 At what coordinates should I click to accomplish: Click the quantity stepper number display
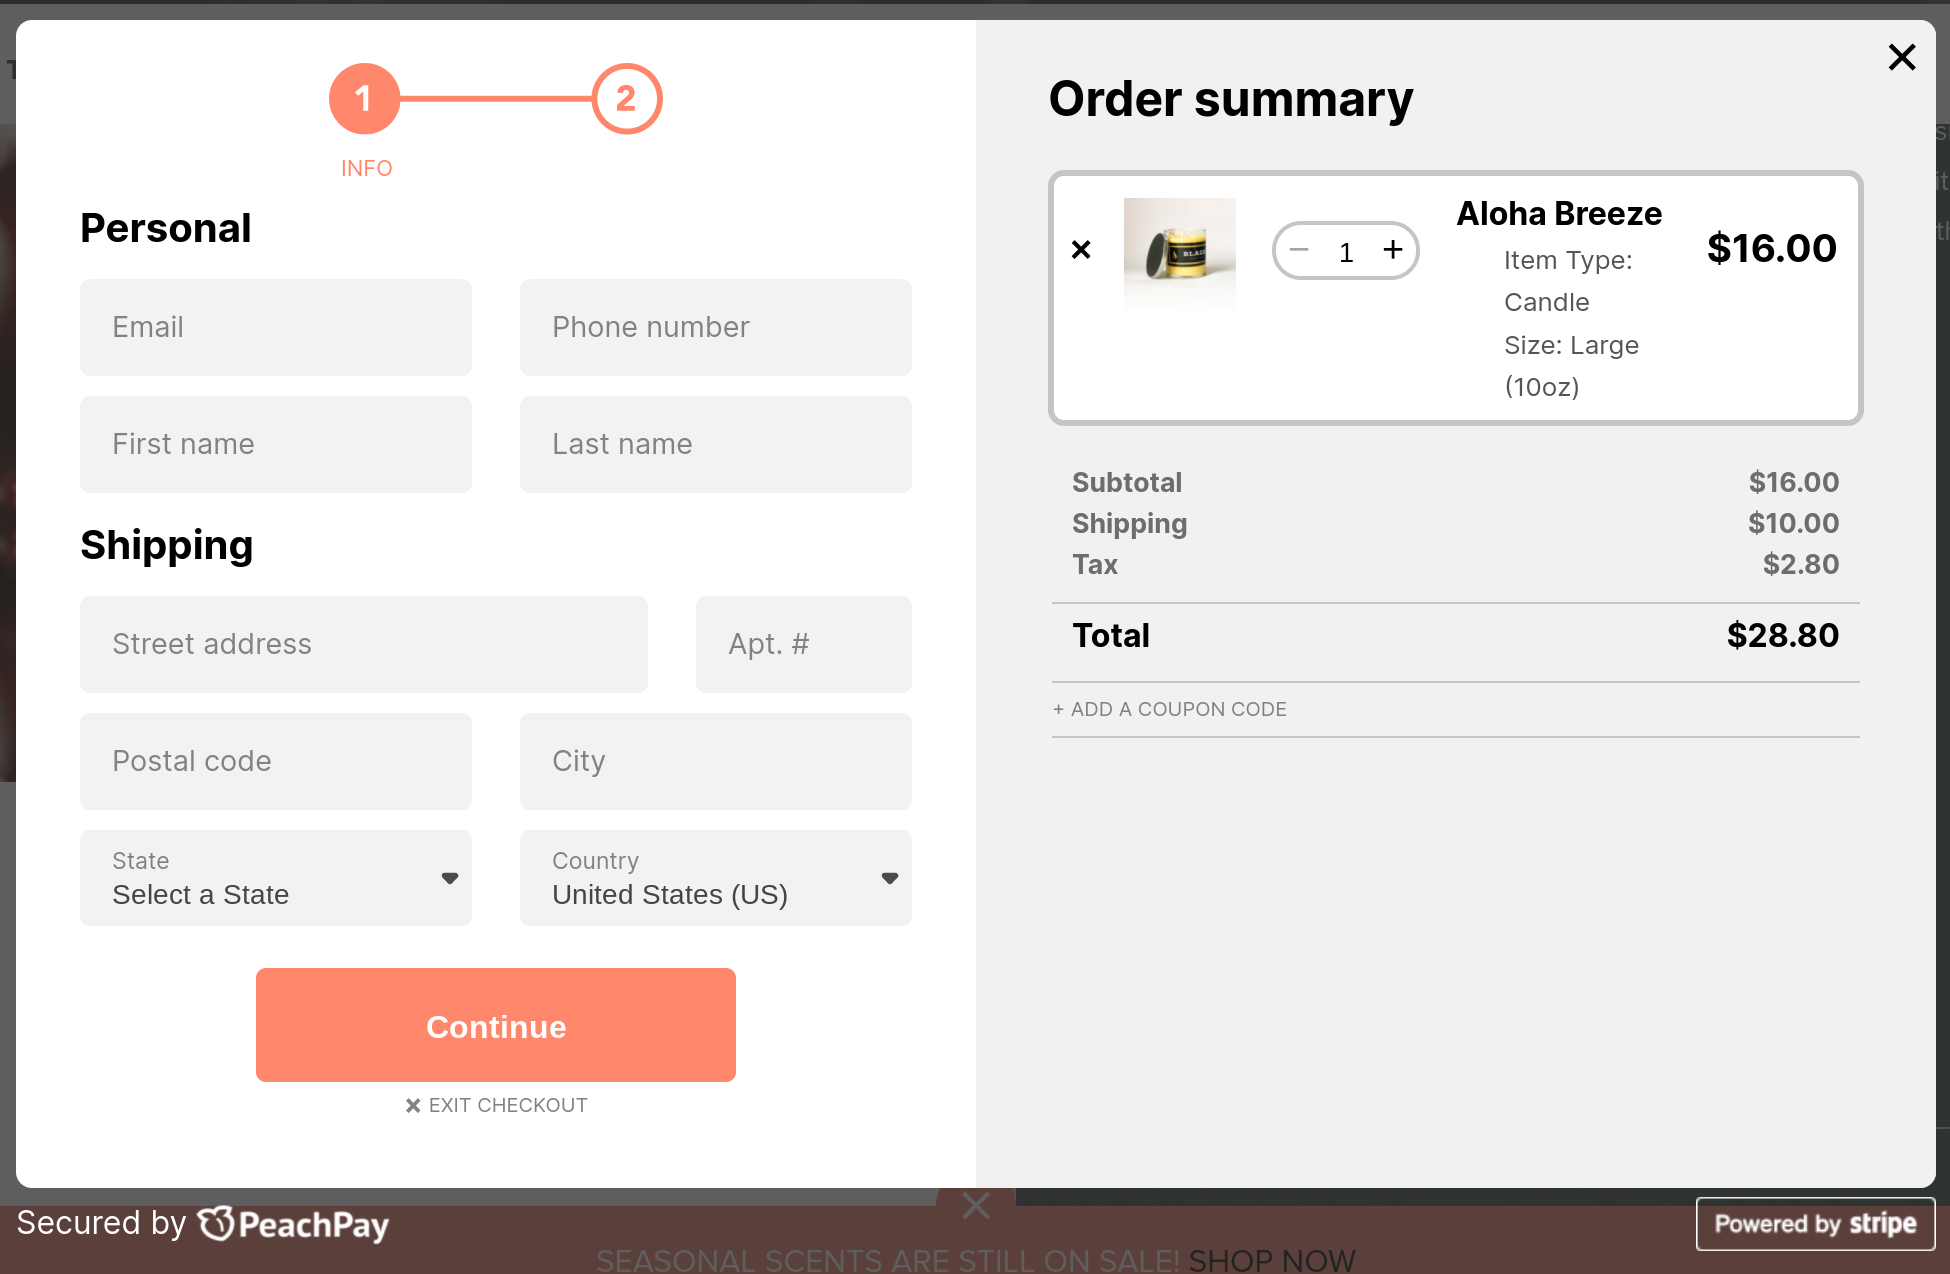tap(1343, 253)
